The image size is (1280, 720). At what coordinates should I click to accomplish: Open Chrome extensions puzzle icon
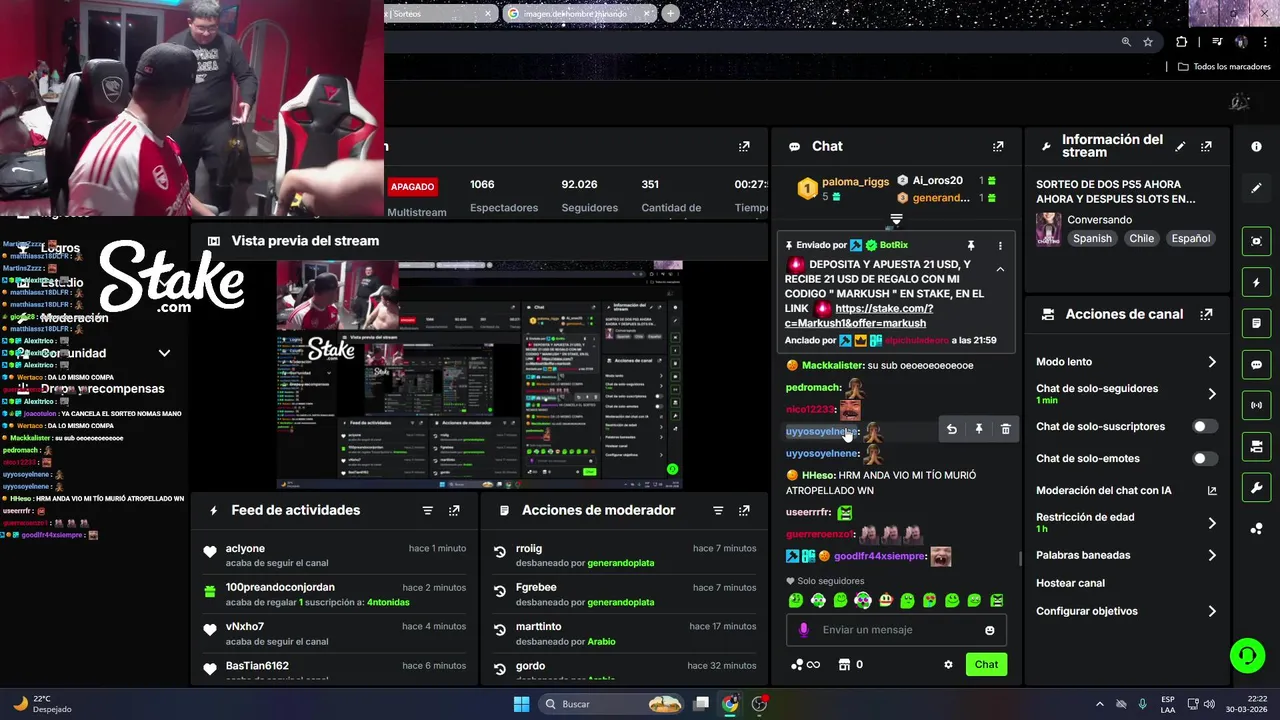[x=1182, y=42]
